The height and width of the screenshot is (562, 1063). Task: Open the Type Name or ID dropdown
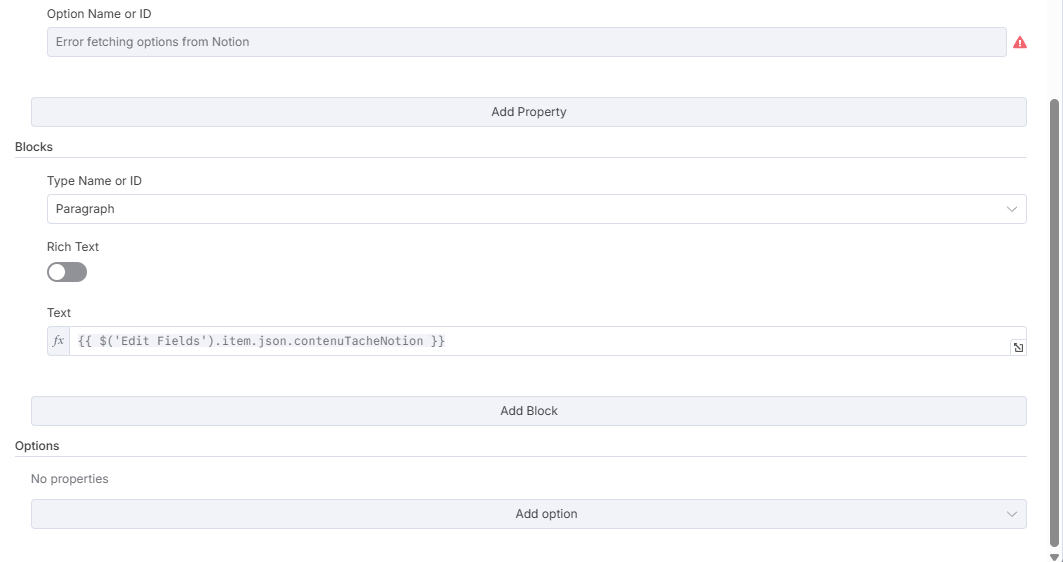click(536, 209)
